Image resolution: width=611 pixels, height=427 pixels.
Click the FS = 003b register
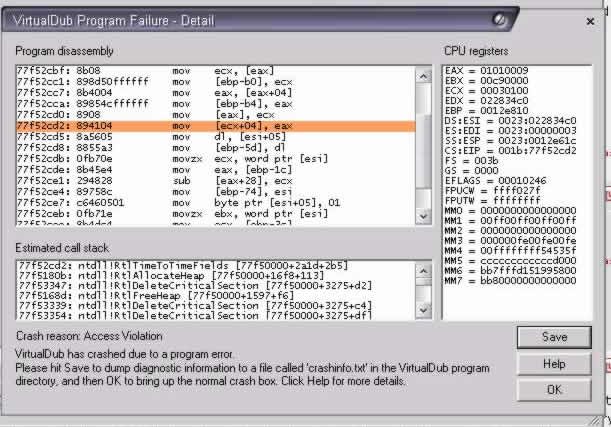coord(471,161)
